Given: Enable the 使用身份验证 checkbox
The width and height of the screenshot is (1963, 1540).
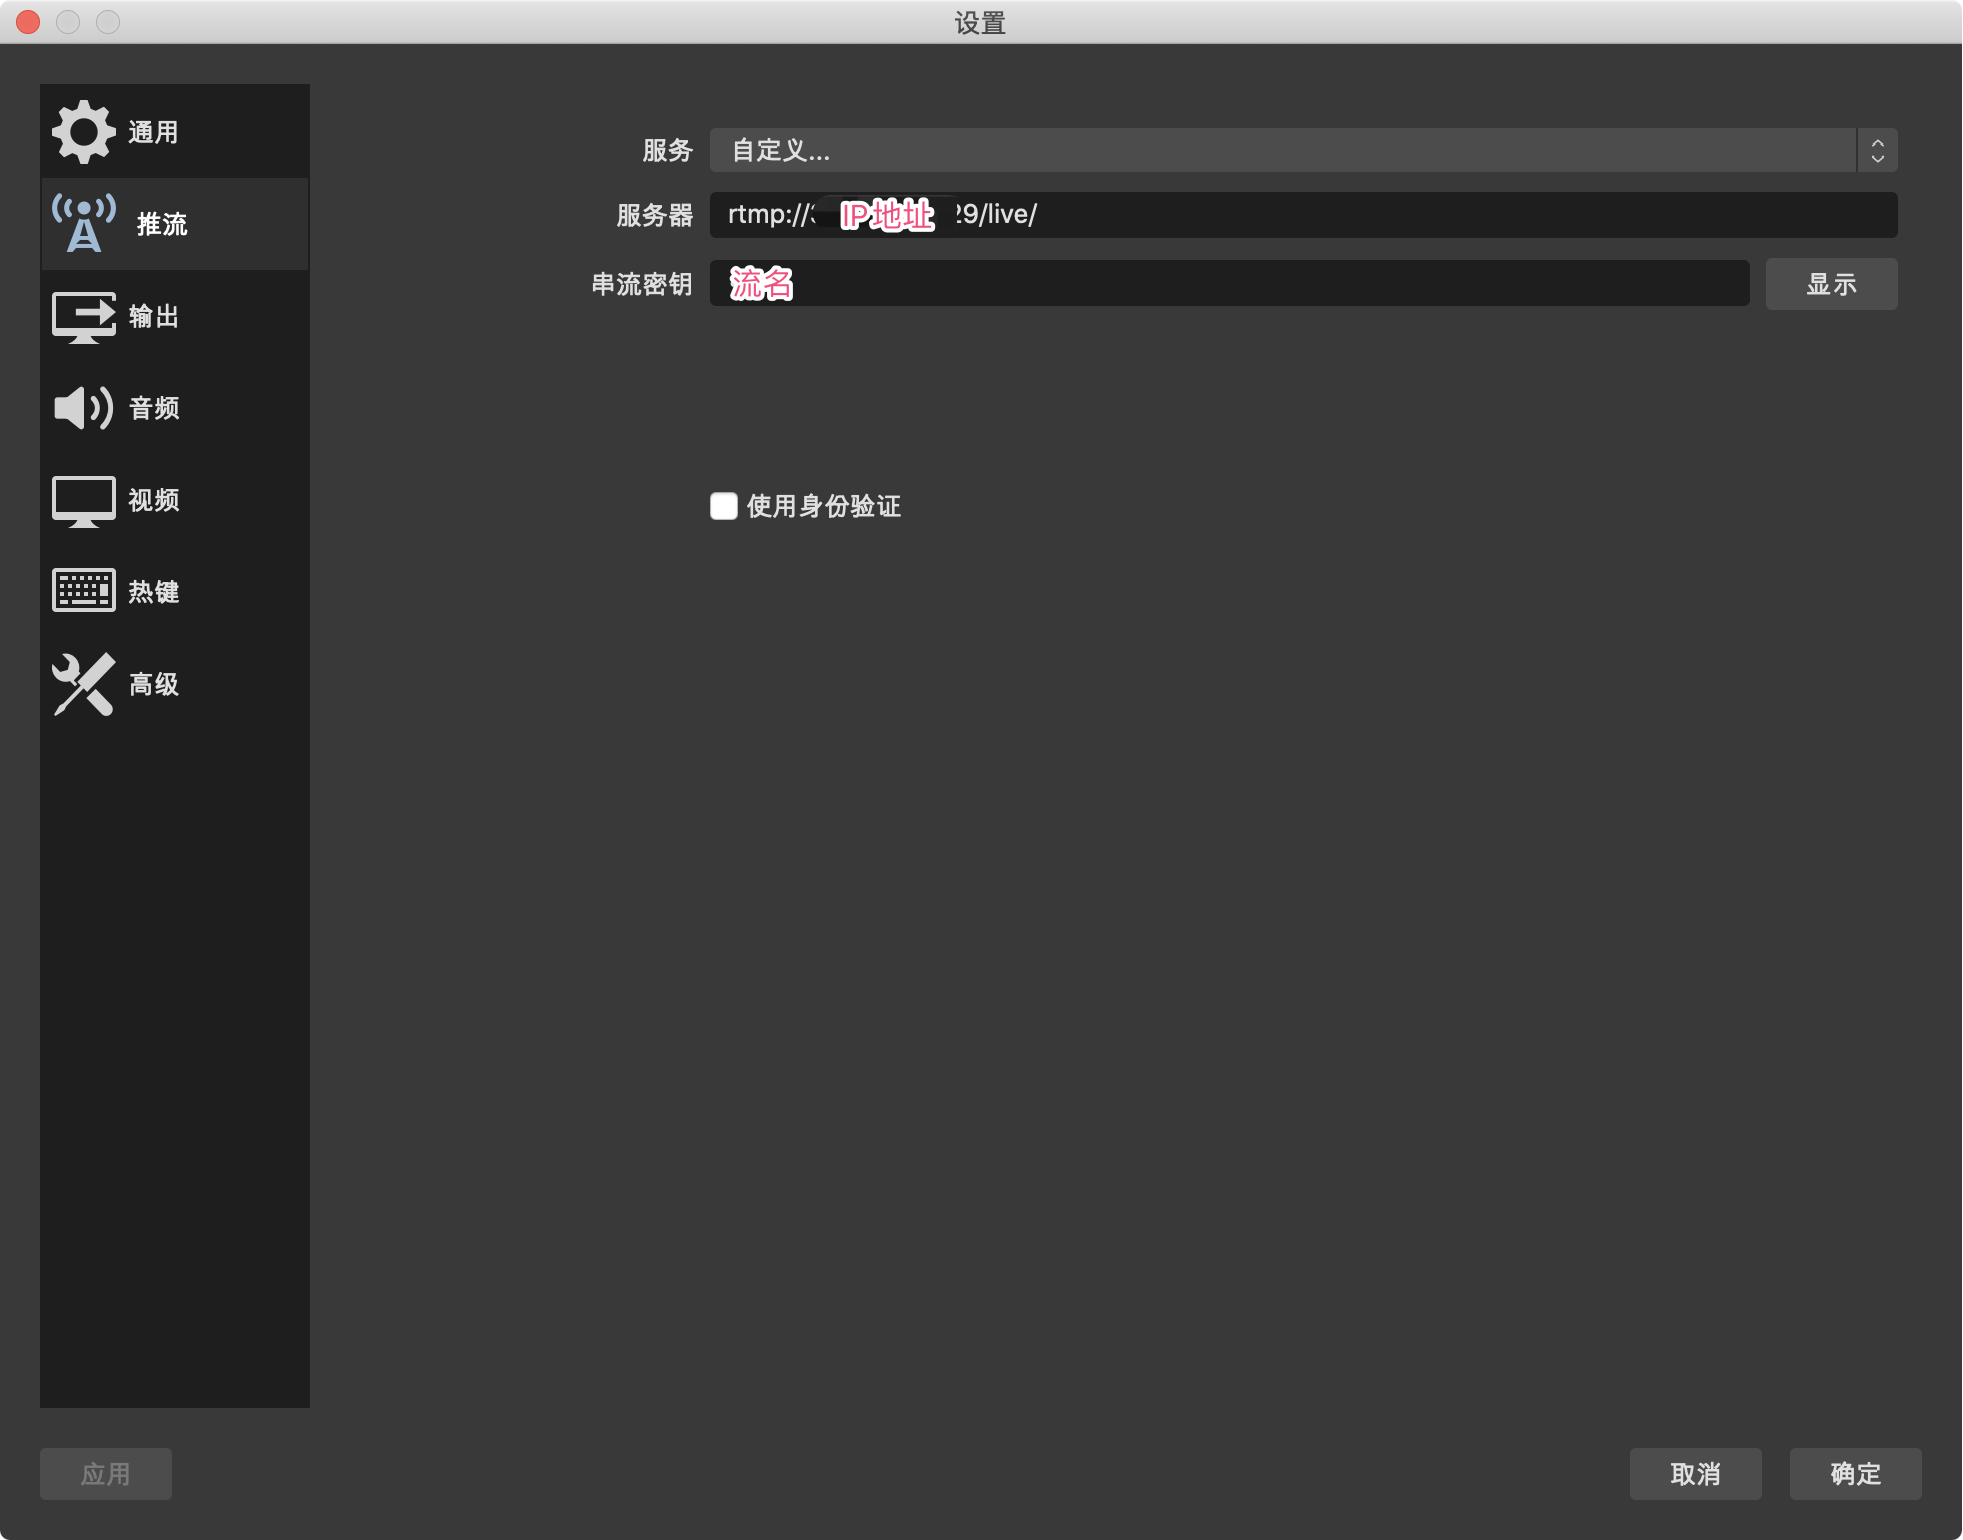Looking at the screenshot, I should (x=723, y=506).
